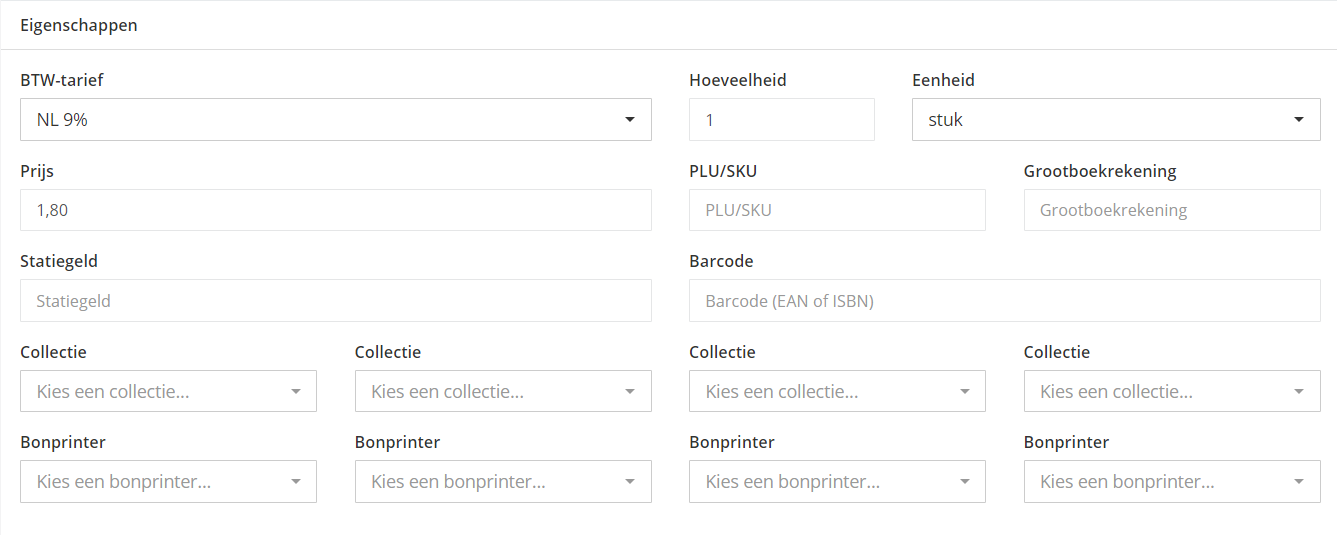Expand the Eenheid dropdown set to stuk
This screenshot has height=535, width=1337.
click(x=1115, y=119)
